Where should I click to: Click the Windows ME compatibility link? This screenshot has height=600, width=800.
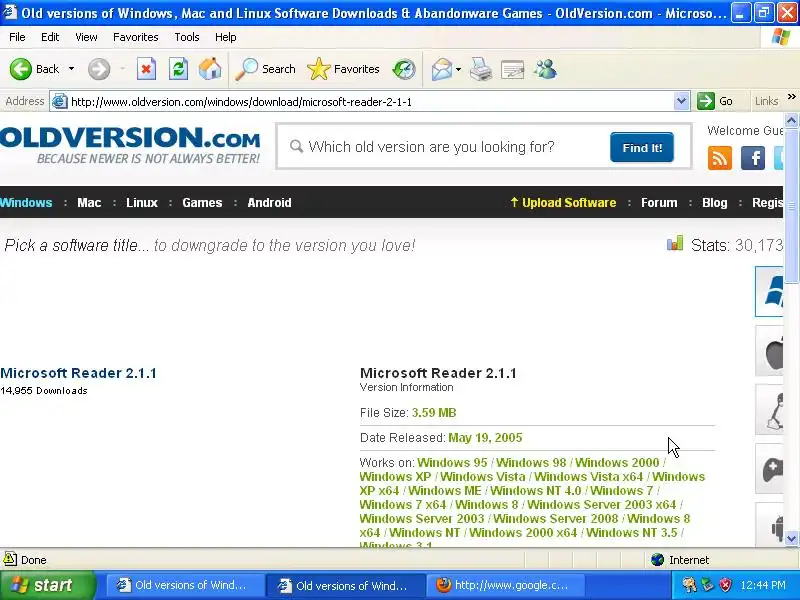(x=444, y=491)
